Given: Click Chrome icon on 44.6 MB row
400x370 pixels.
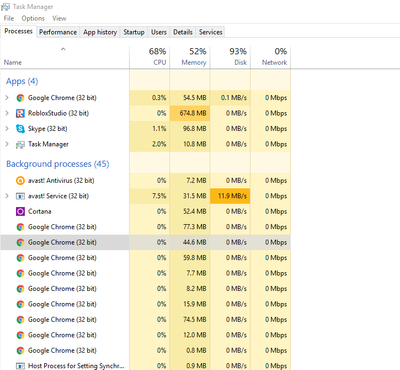Looking at the screenshot, I should point(20,242).
